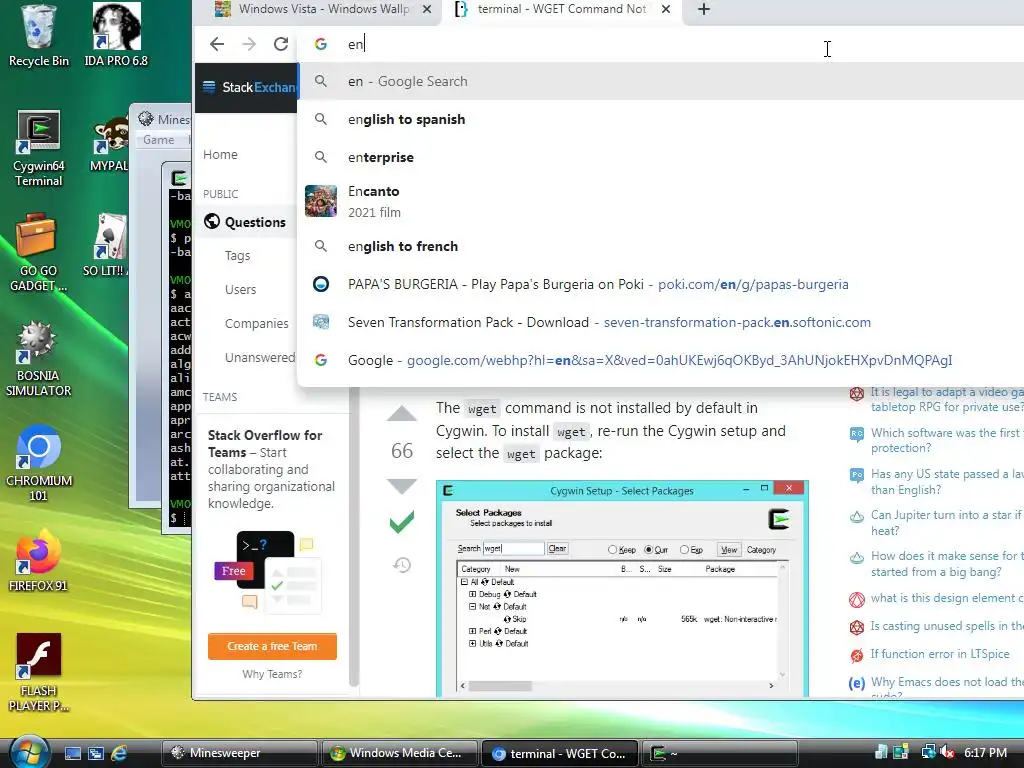Select the Windows Media Center taskbar button
Screen dimensions: 1024x768
point(399,753)
